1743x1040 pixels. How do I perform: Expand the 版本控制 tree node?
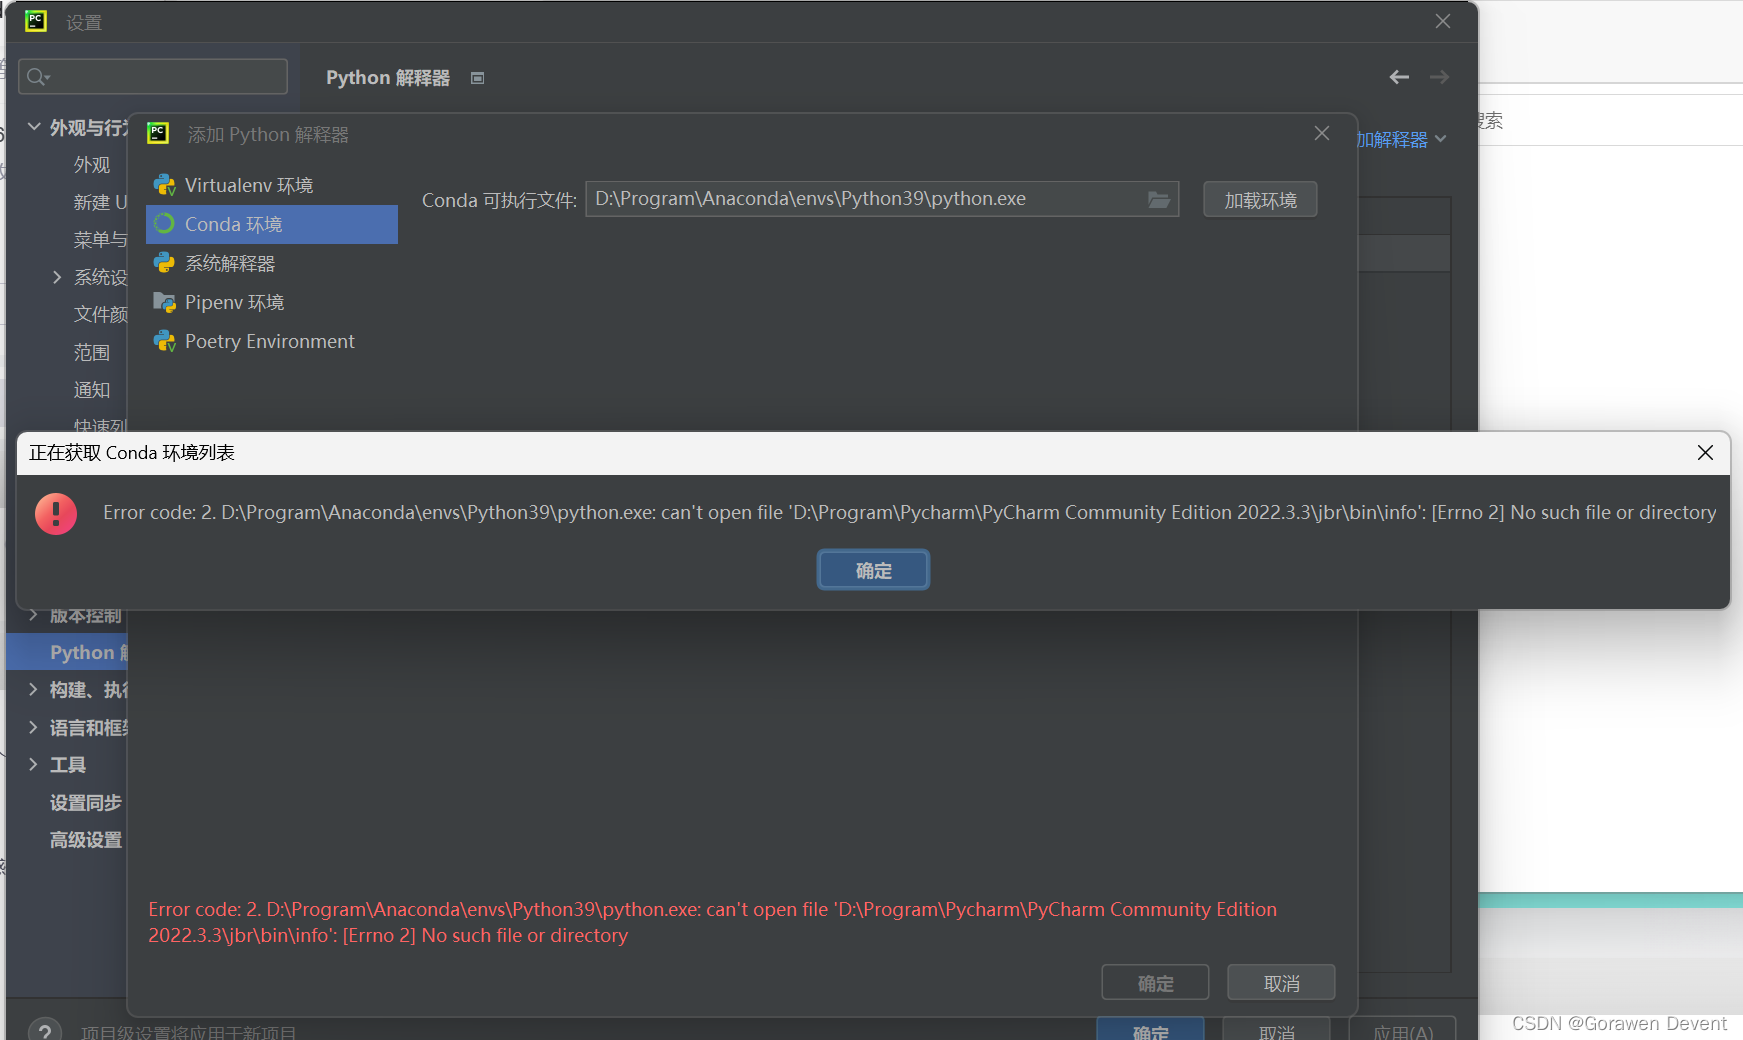tap(33, 615)
